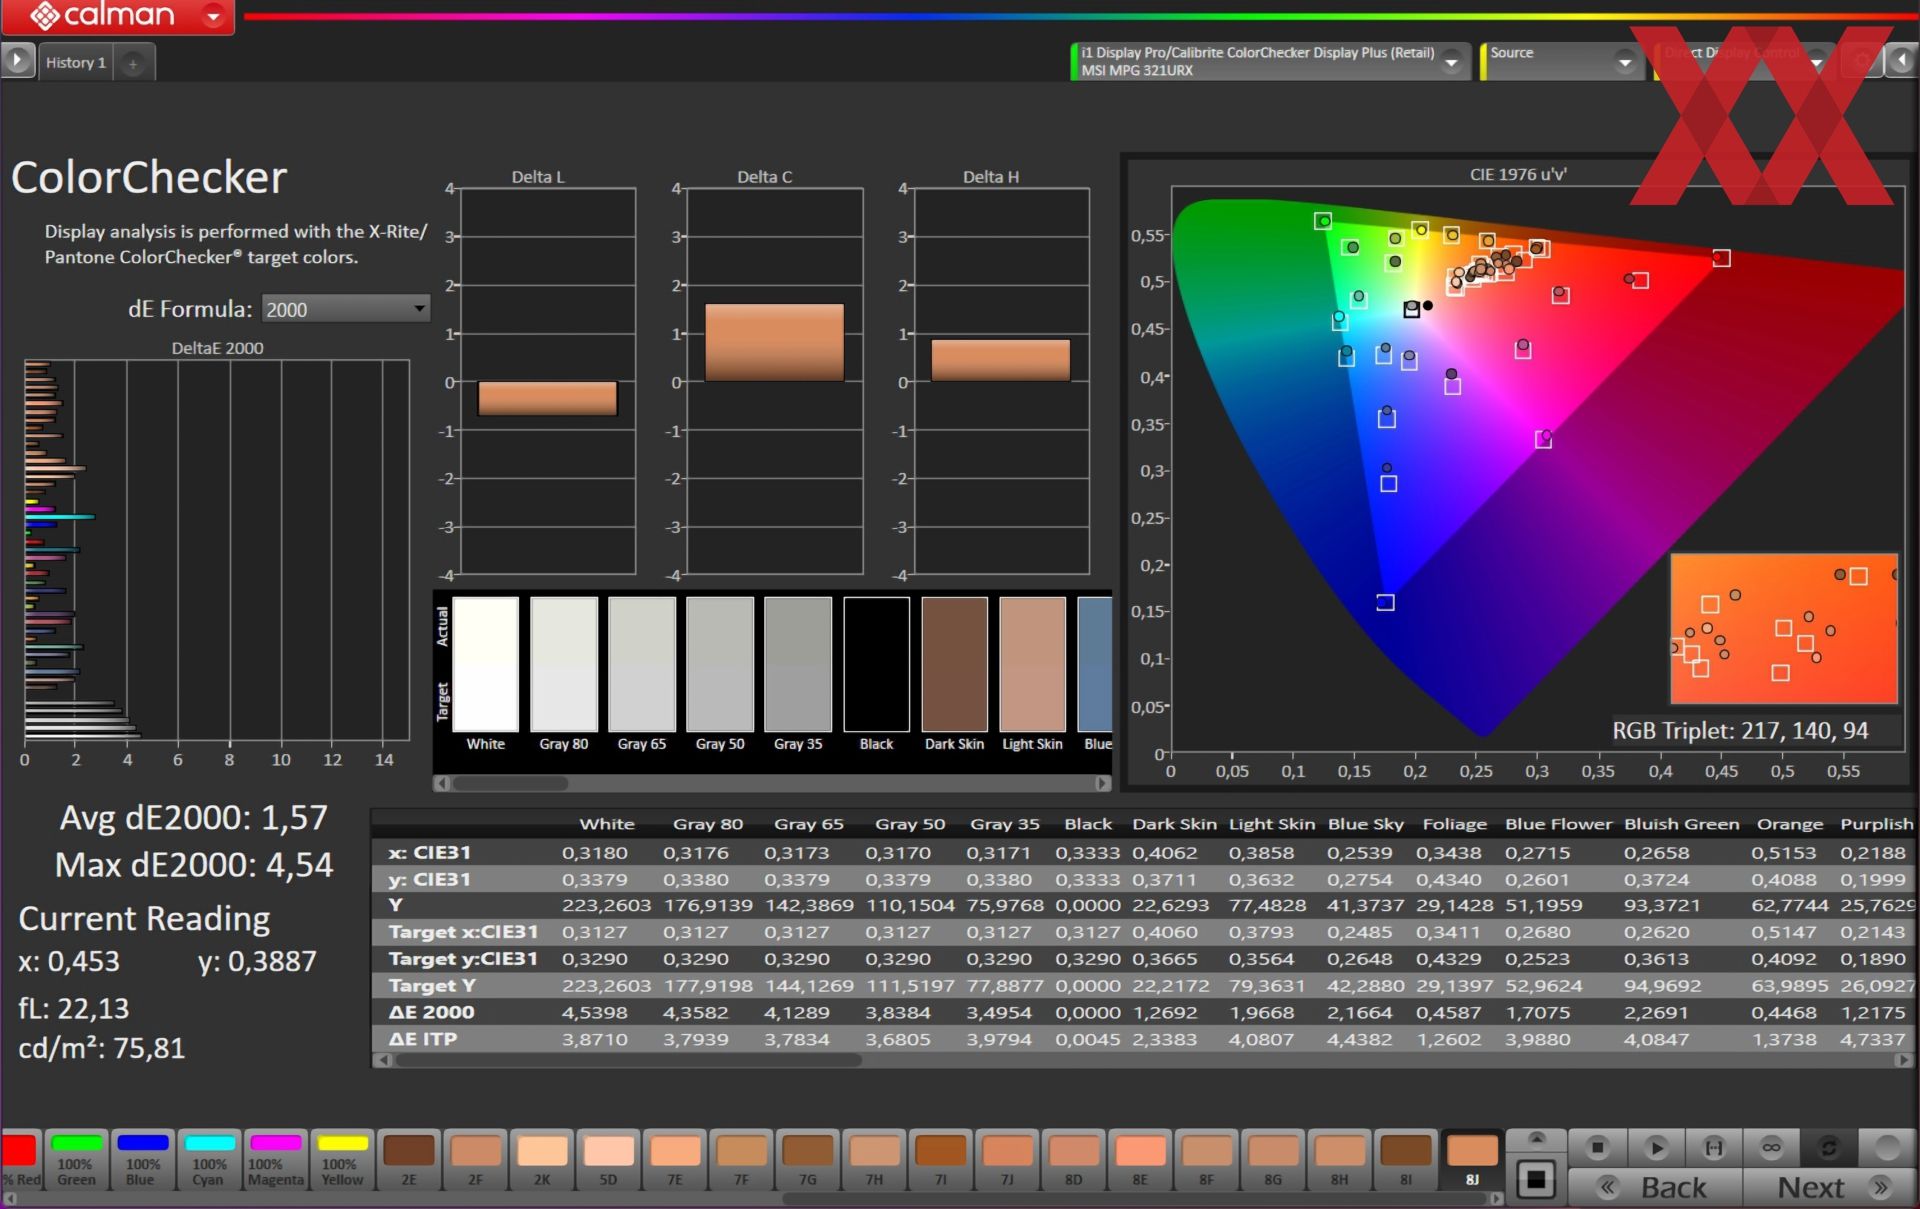
Task: Select the 8I skin tone patch
Action: (x=1406, y=1160)
